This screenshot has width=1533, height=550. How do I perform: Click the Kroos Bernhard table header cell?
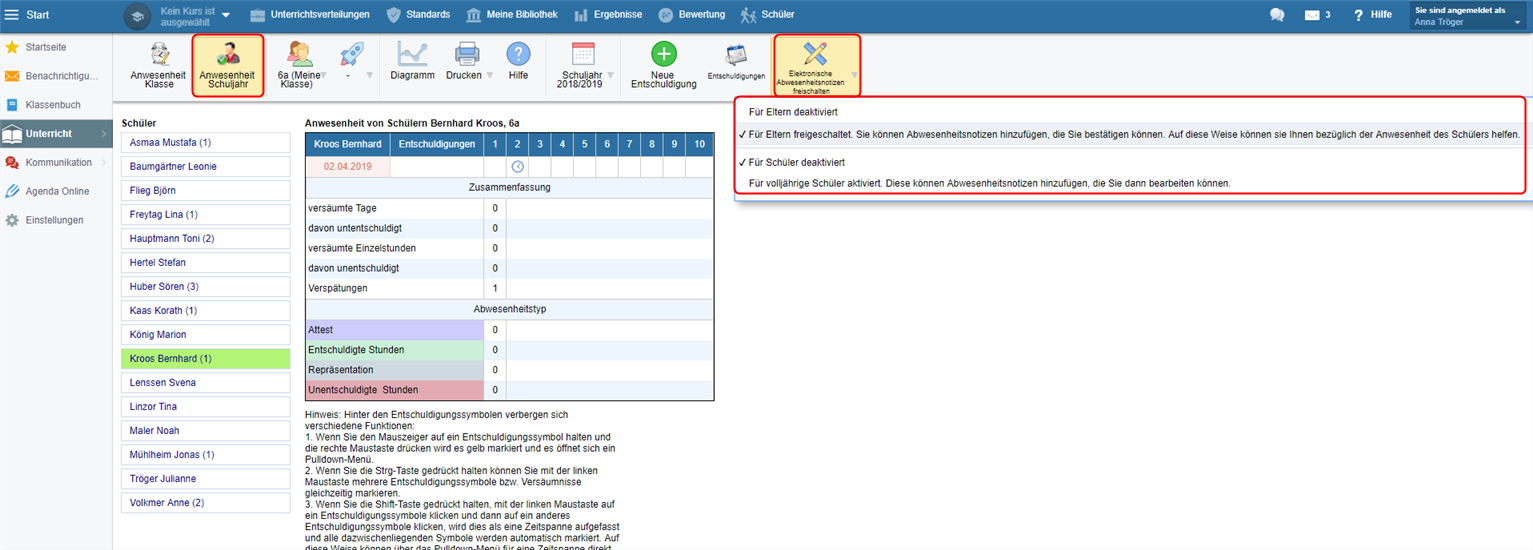click(347, 144)
